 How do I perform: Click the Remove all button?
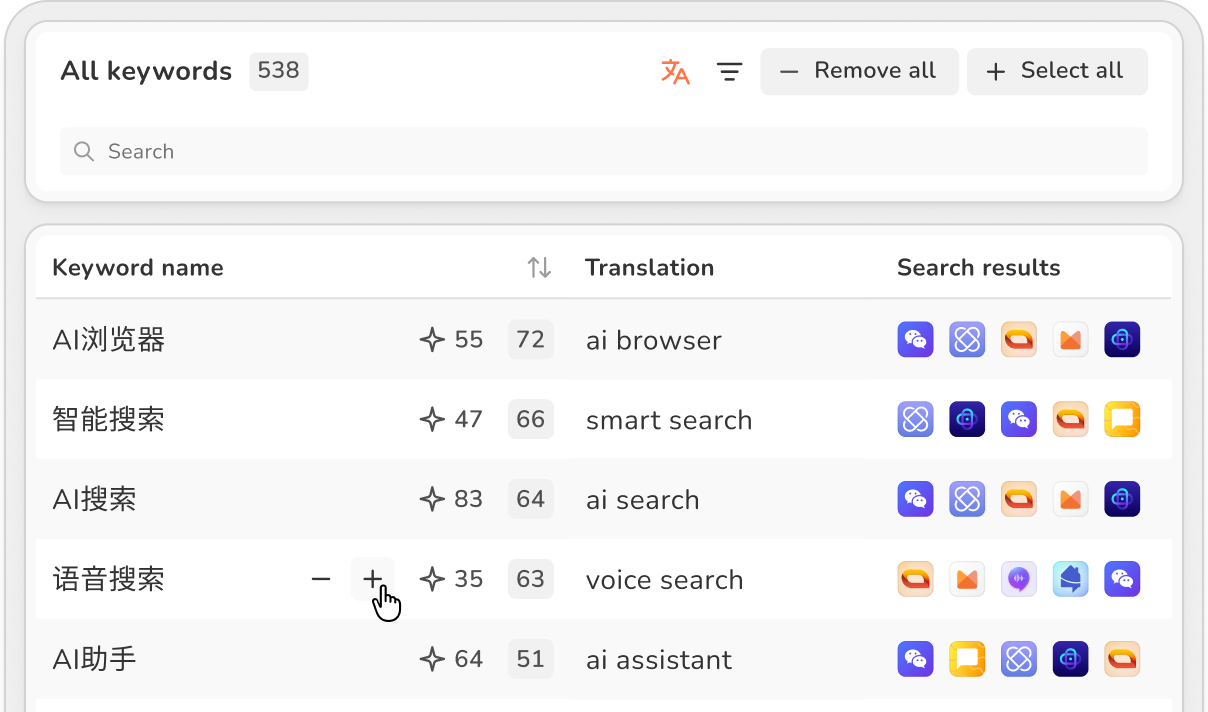pyautogui.click(x=859, y=71)
